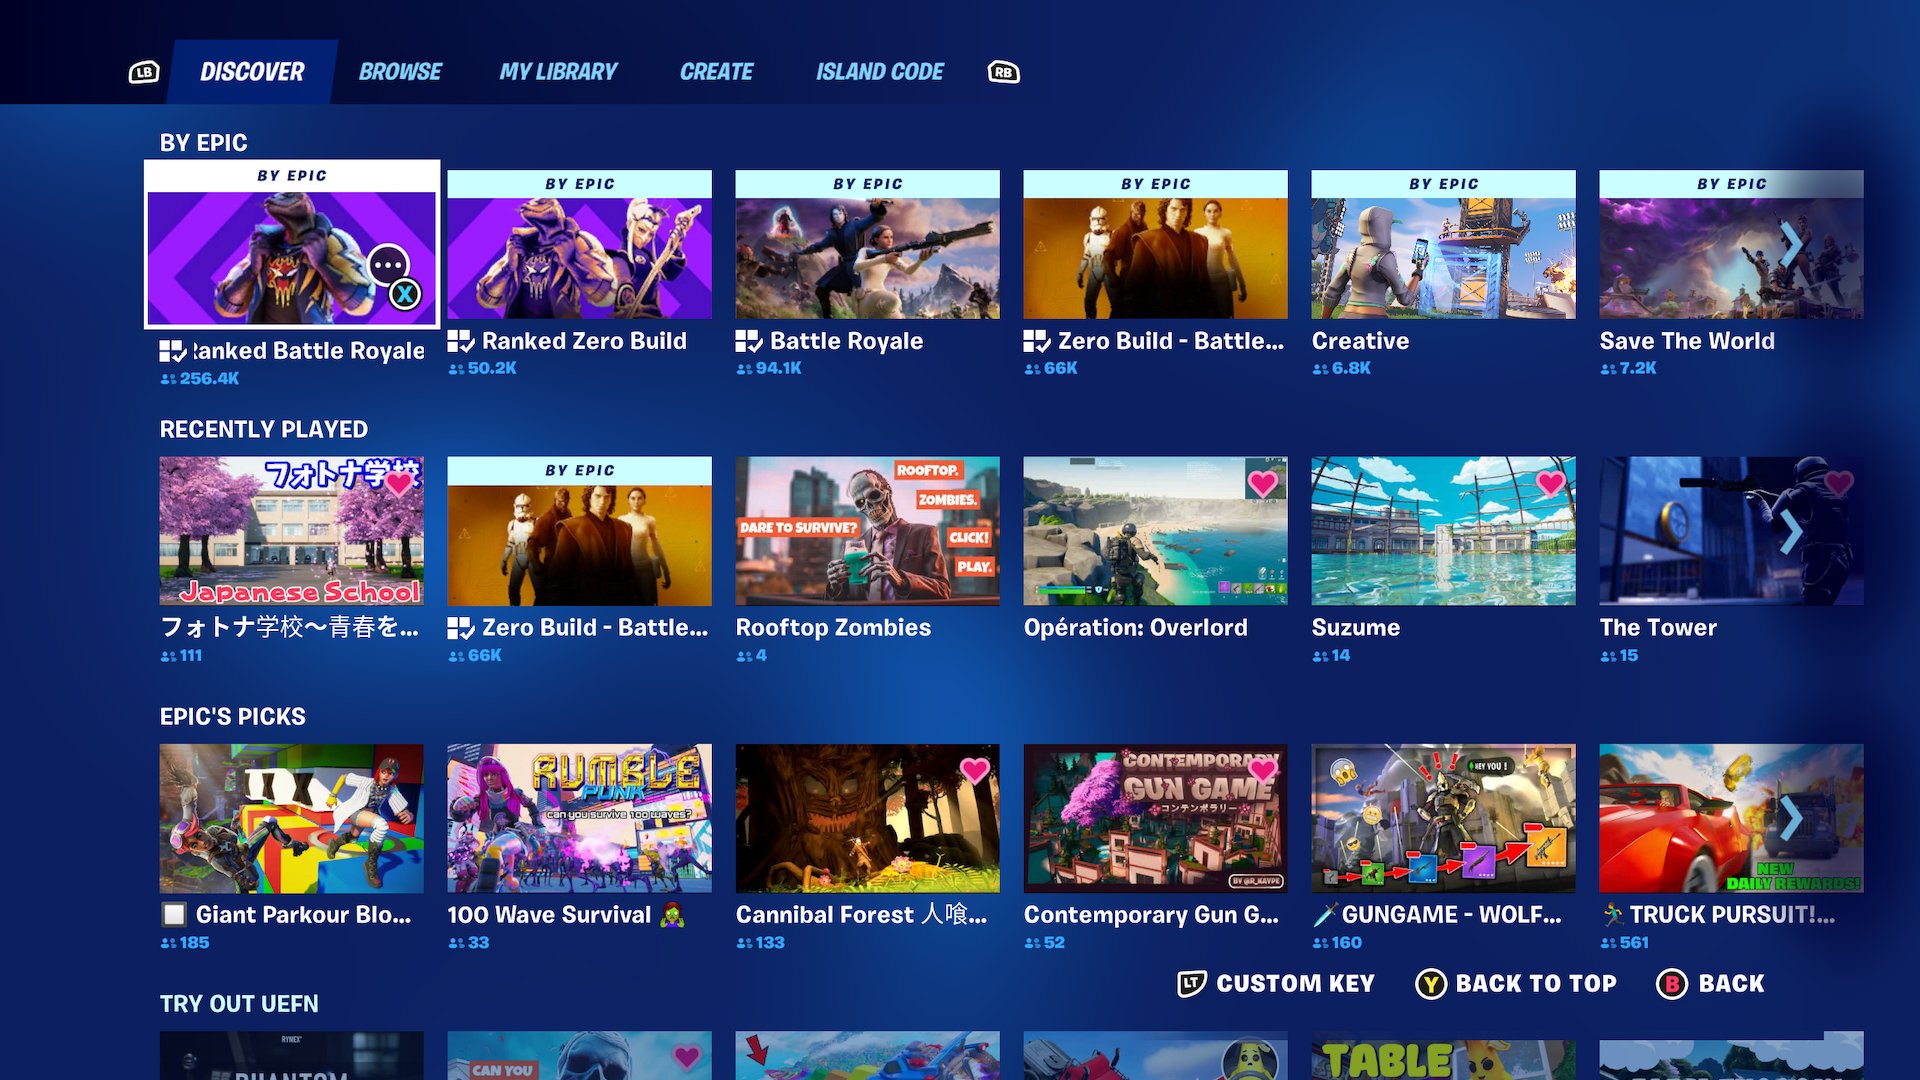1920x1080 pixels.
Task: Toggle favorite heart on Japanese School island
Action: click(400, 483)
